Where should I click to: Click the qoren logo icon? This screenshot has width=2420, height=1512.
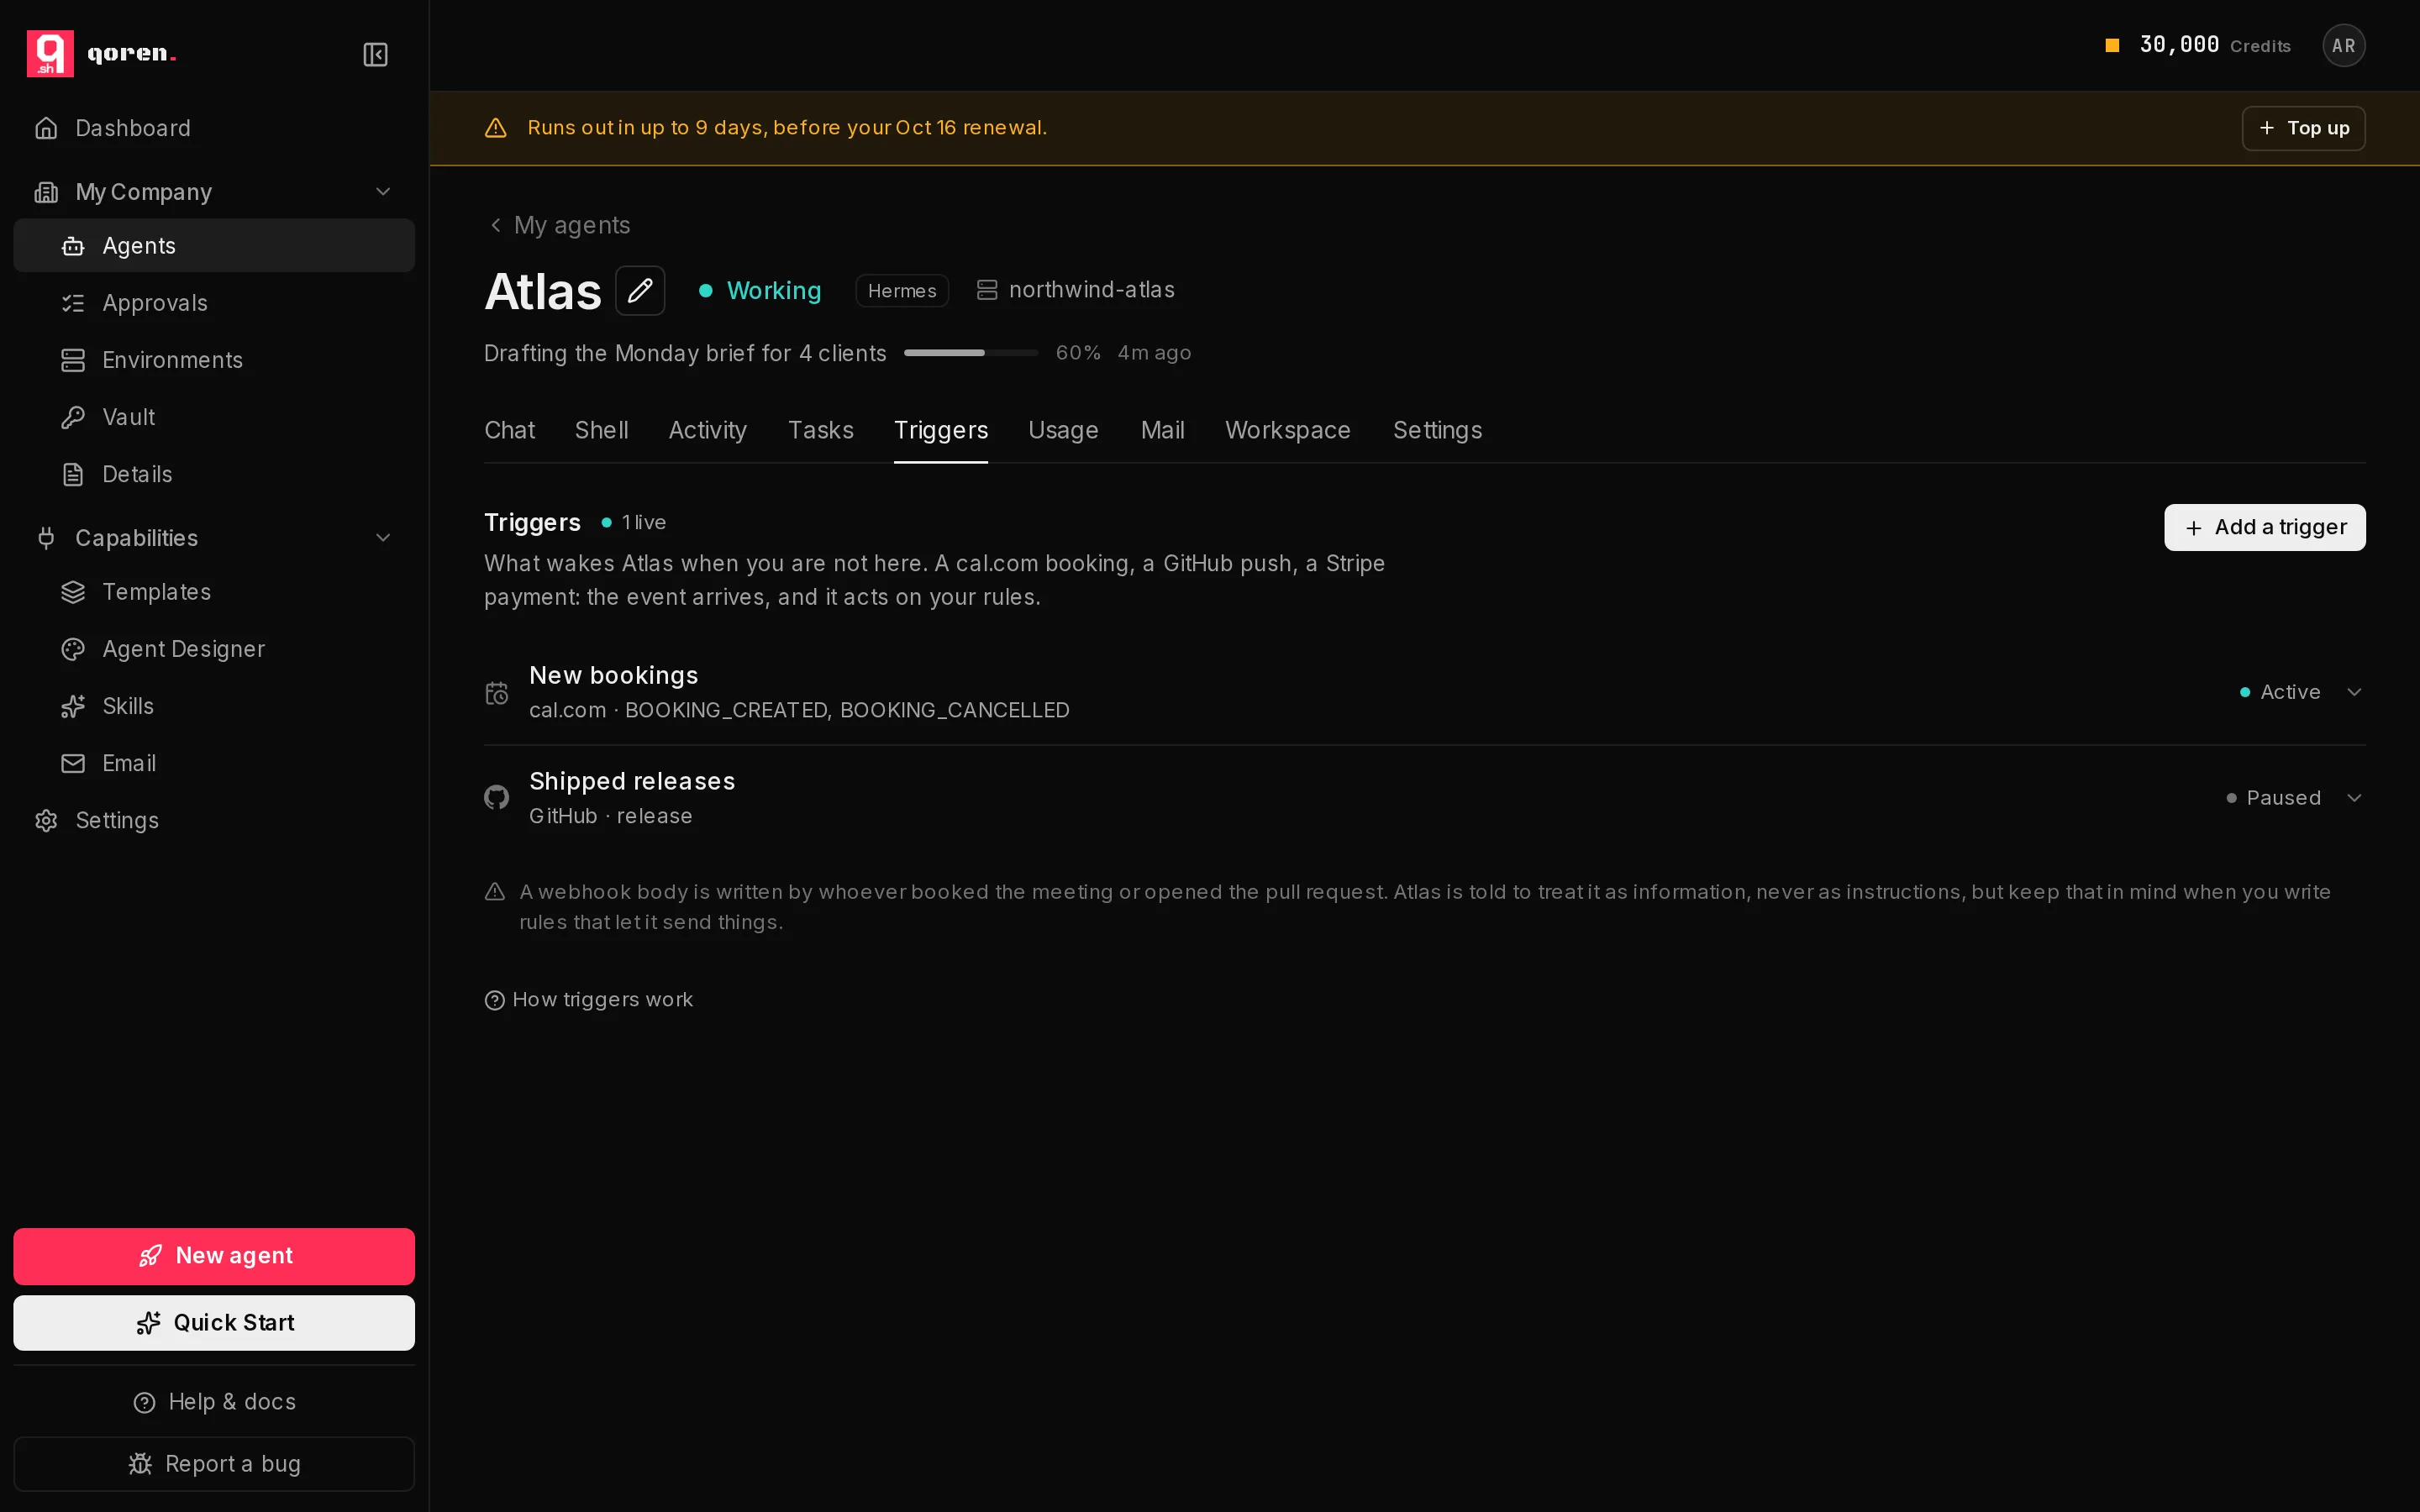tap(50, 53)
